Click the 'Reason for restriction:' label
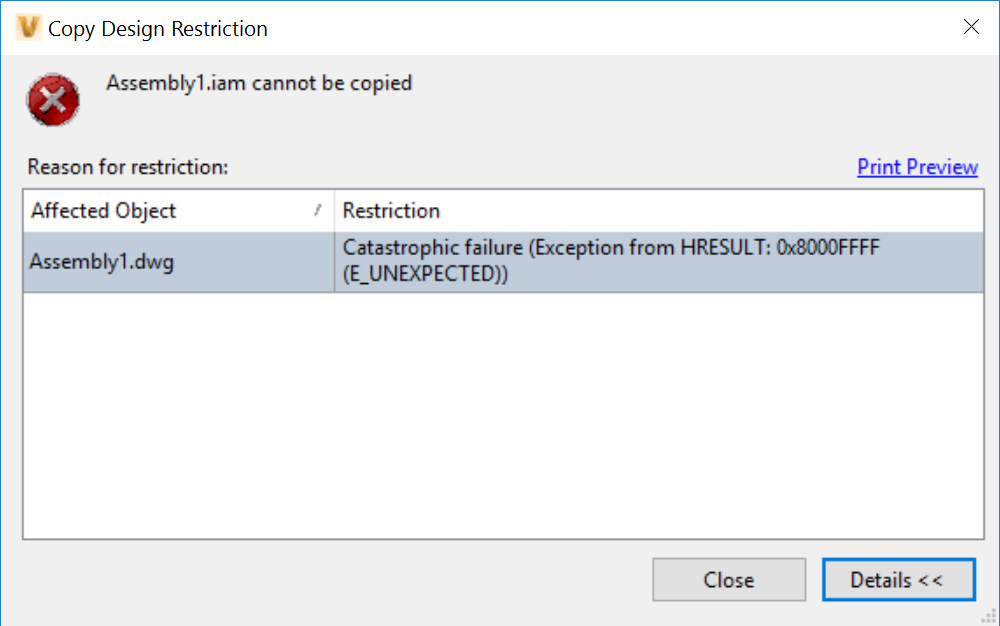The width and height of the screenshot is (1000, 626). click(128, 167)
